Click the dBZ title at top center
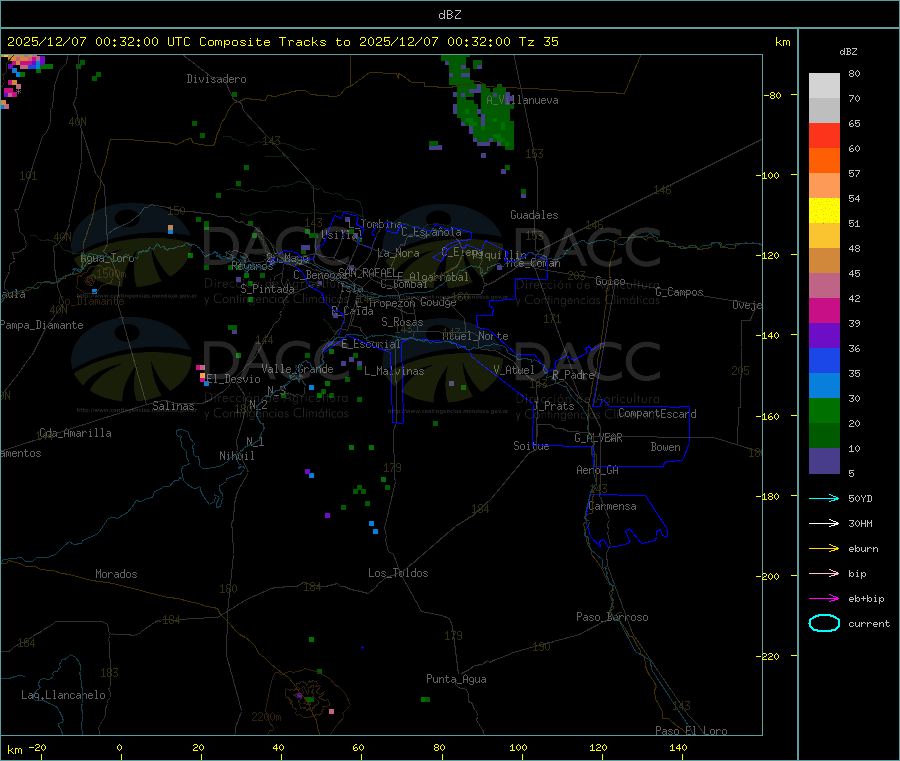900x761 pixels. (449, 15)
